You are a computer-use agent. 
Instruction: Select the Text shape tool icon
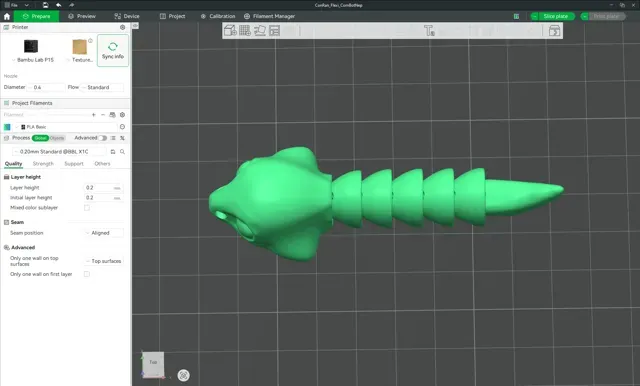pyautogui.click(x=429, y=31)
